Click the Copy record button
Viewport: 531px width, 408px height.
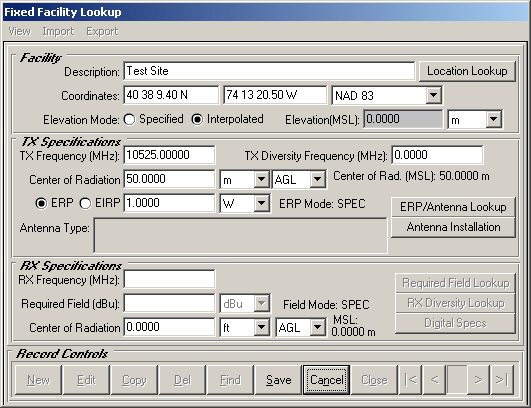coord(134,380)
